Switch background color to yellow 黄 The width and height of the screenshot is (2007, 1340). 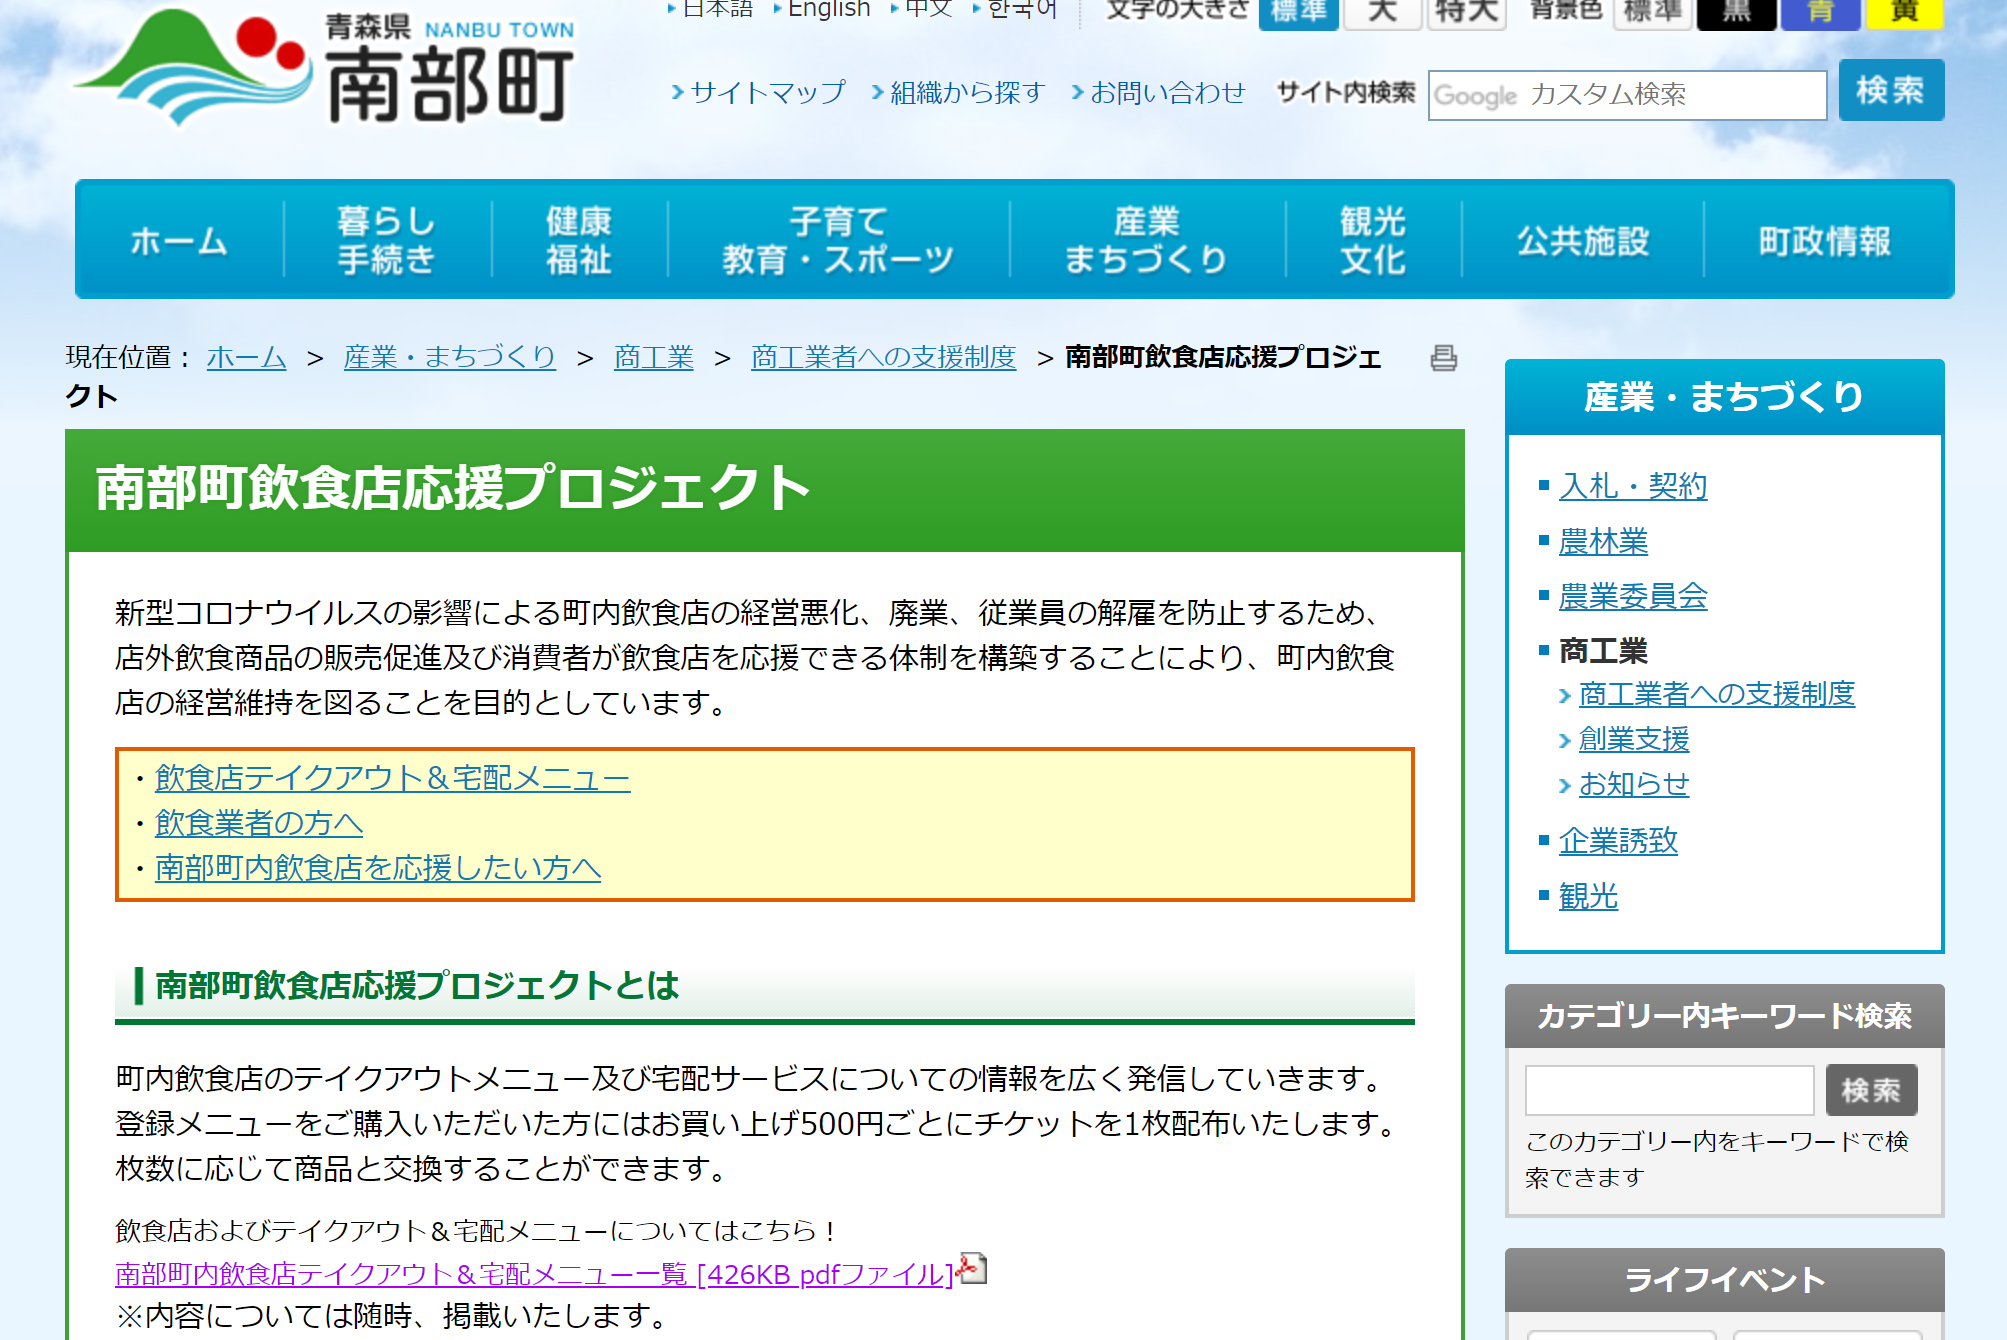[1904, 12]
